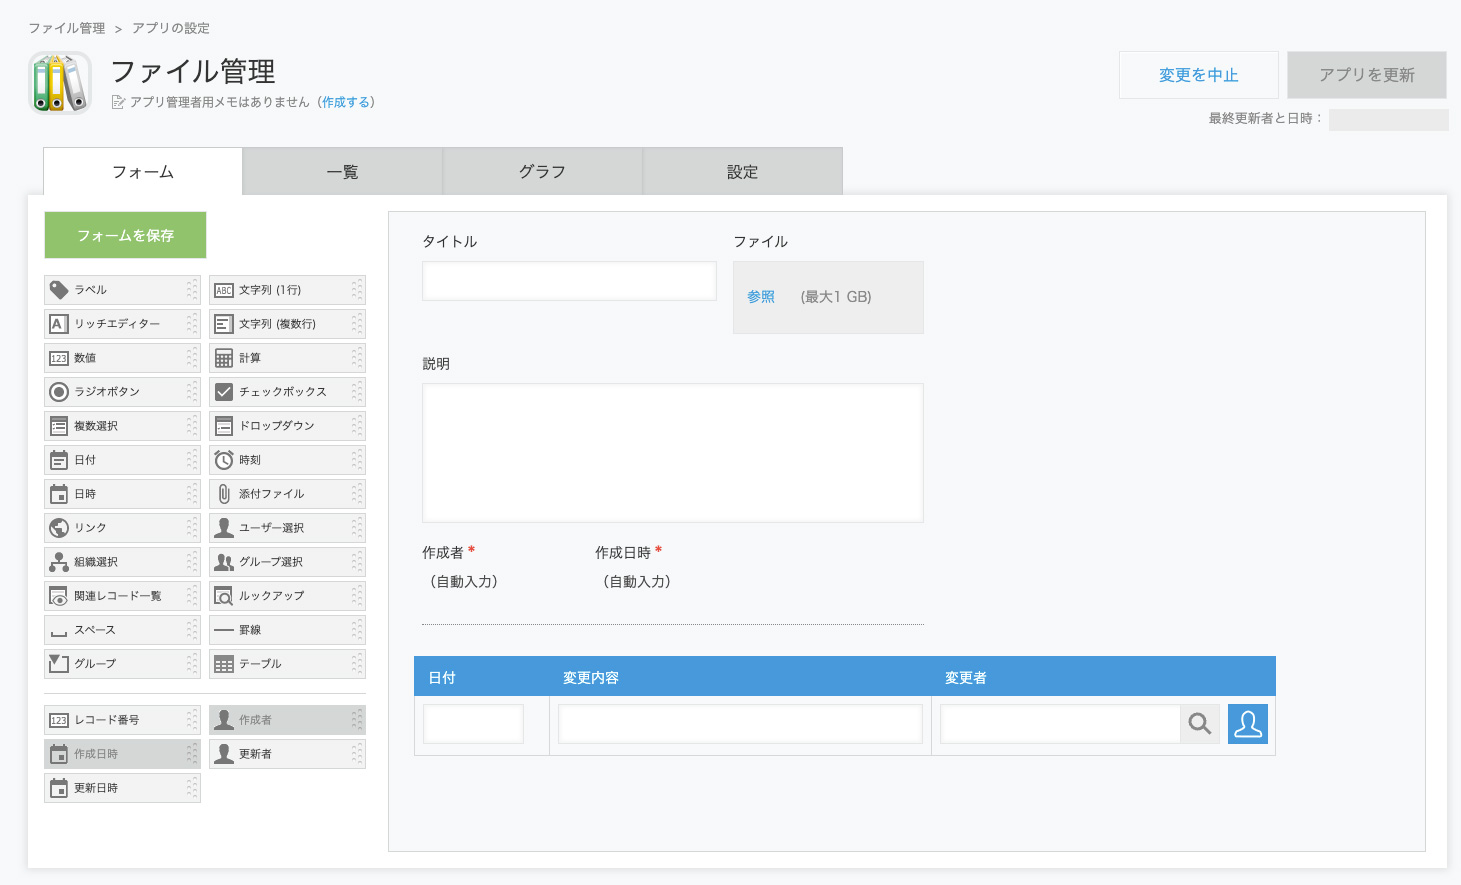
Task: Click the 参照 file browse link
Action: click(761, 297)
